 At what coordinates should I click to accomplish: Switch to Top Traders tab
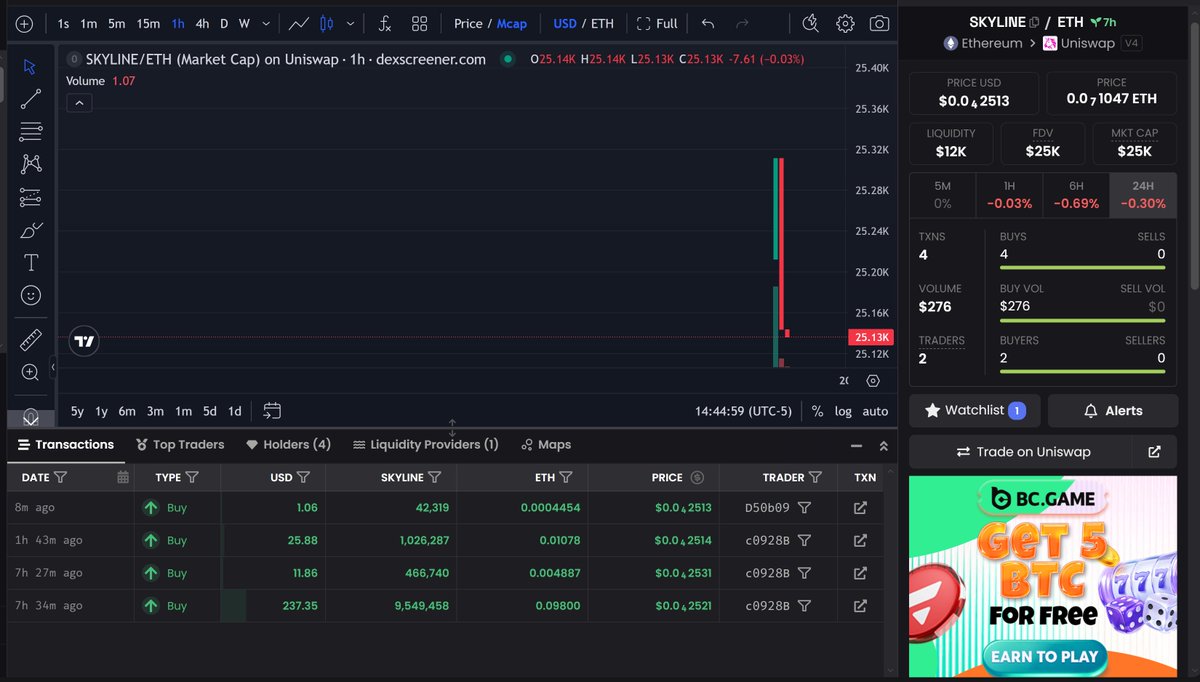[x=180, y=444]
